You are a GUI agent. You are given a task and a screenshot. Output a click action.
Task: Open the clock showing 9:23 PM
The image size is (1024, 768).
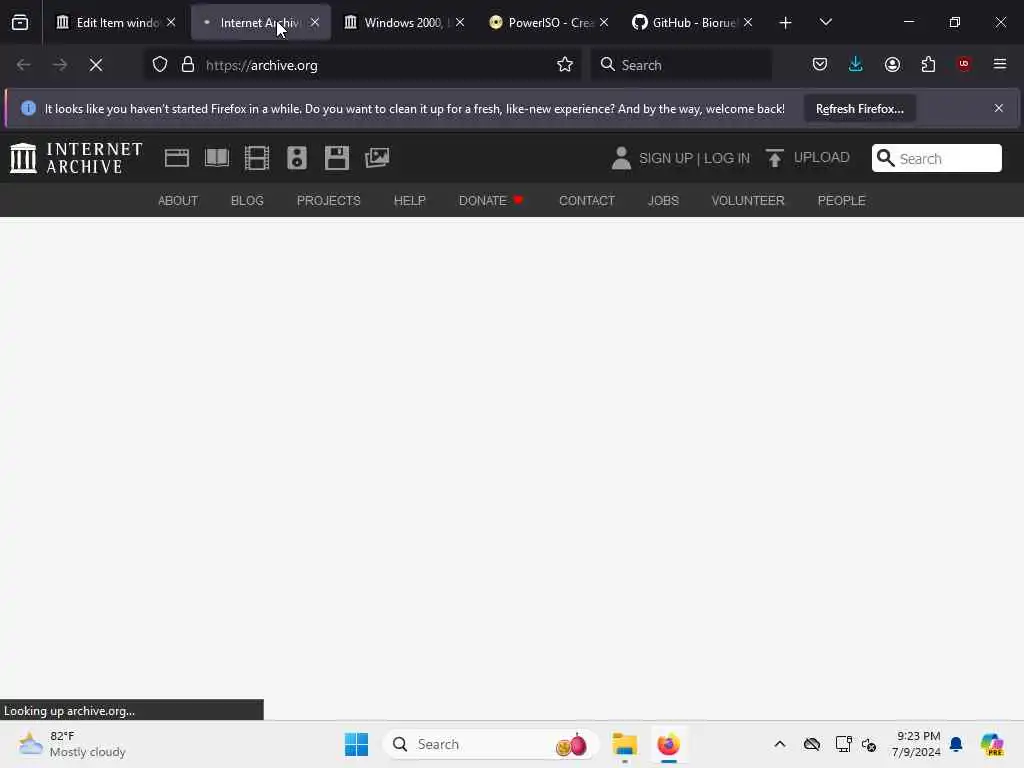click(917, 744)
